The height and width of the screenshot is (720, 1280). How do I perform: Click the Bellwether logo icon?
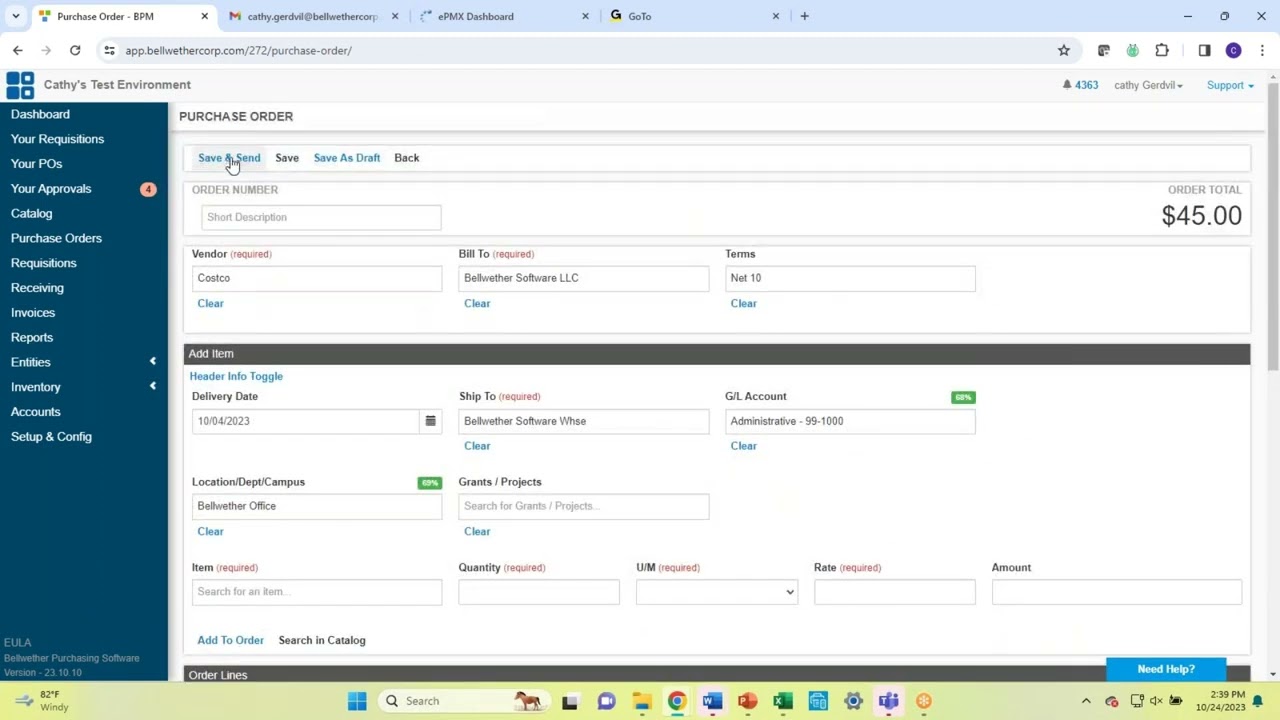[x=20, y=85]
